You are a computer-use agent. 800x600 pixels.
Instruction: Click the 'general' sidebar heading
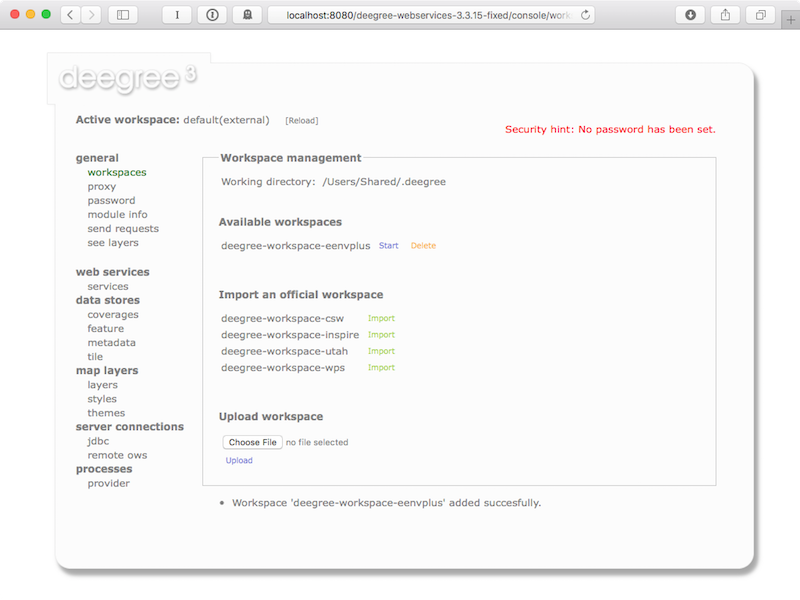pos(97,158)
